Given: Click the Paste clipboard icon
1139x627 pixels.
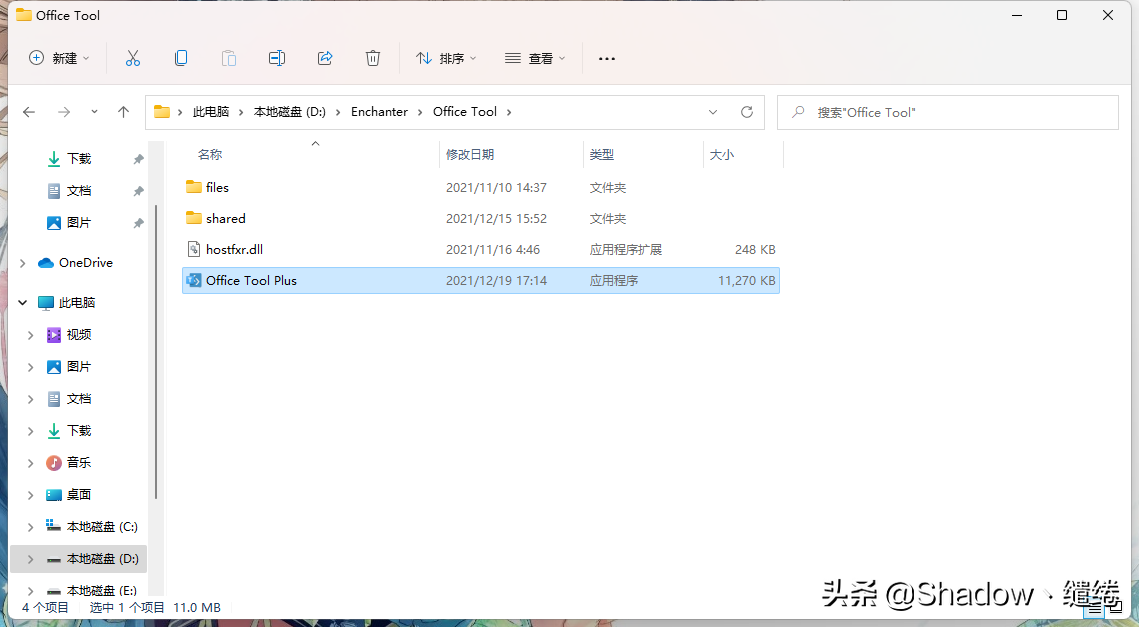Looking at the screenshot, I should 229,58.
